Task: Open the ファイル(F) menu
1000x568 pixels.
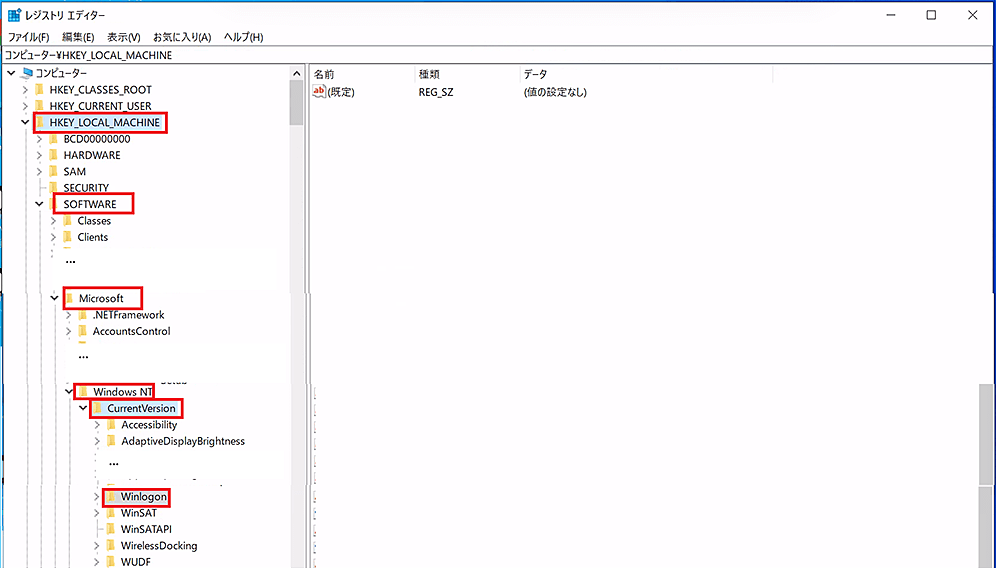Action: [x=29, y=37]
